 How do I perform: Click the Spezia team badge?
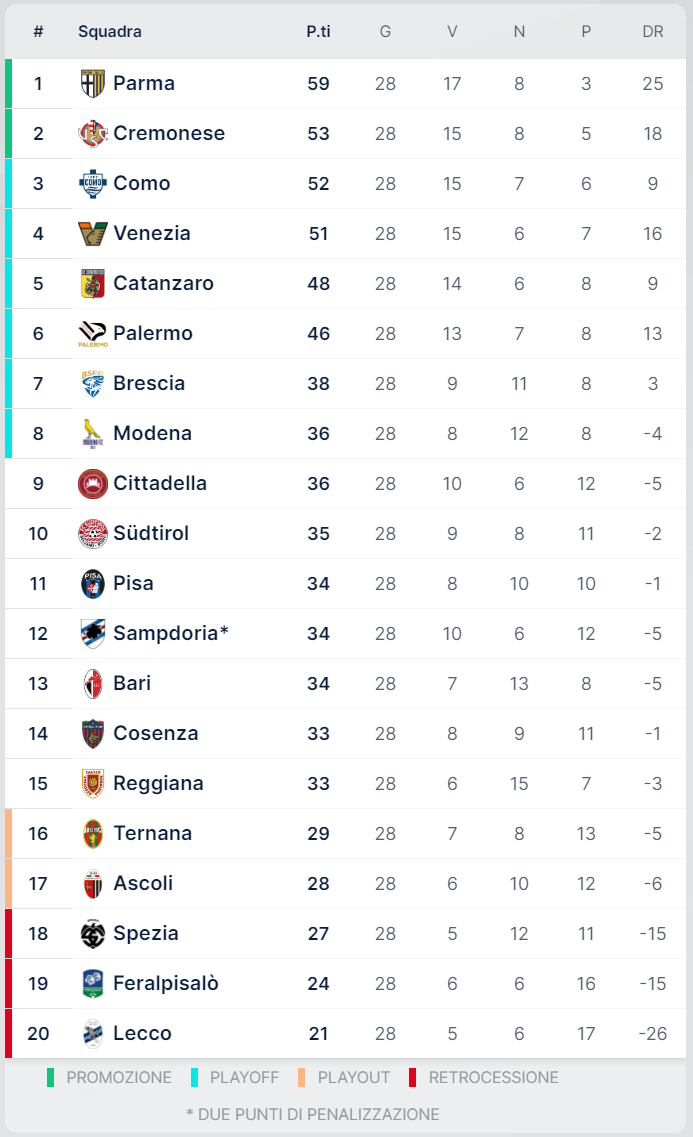coord(92,933)
